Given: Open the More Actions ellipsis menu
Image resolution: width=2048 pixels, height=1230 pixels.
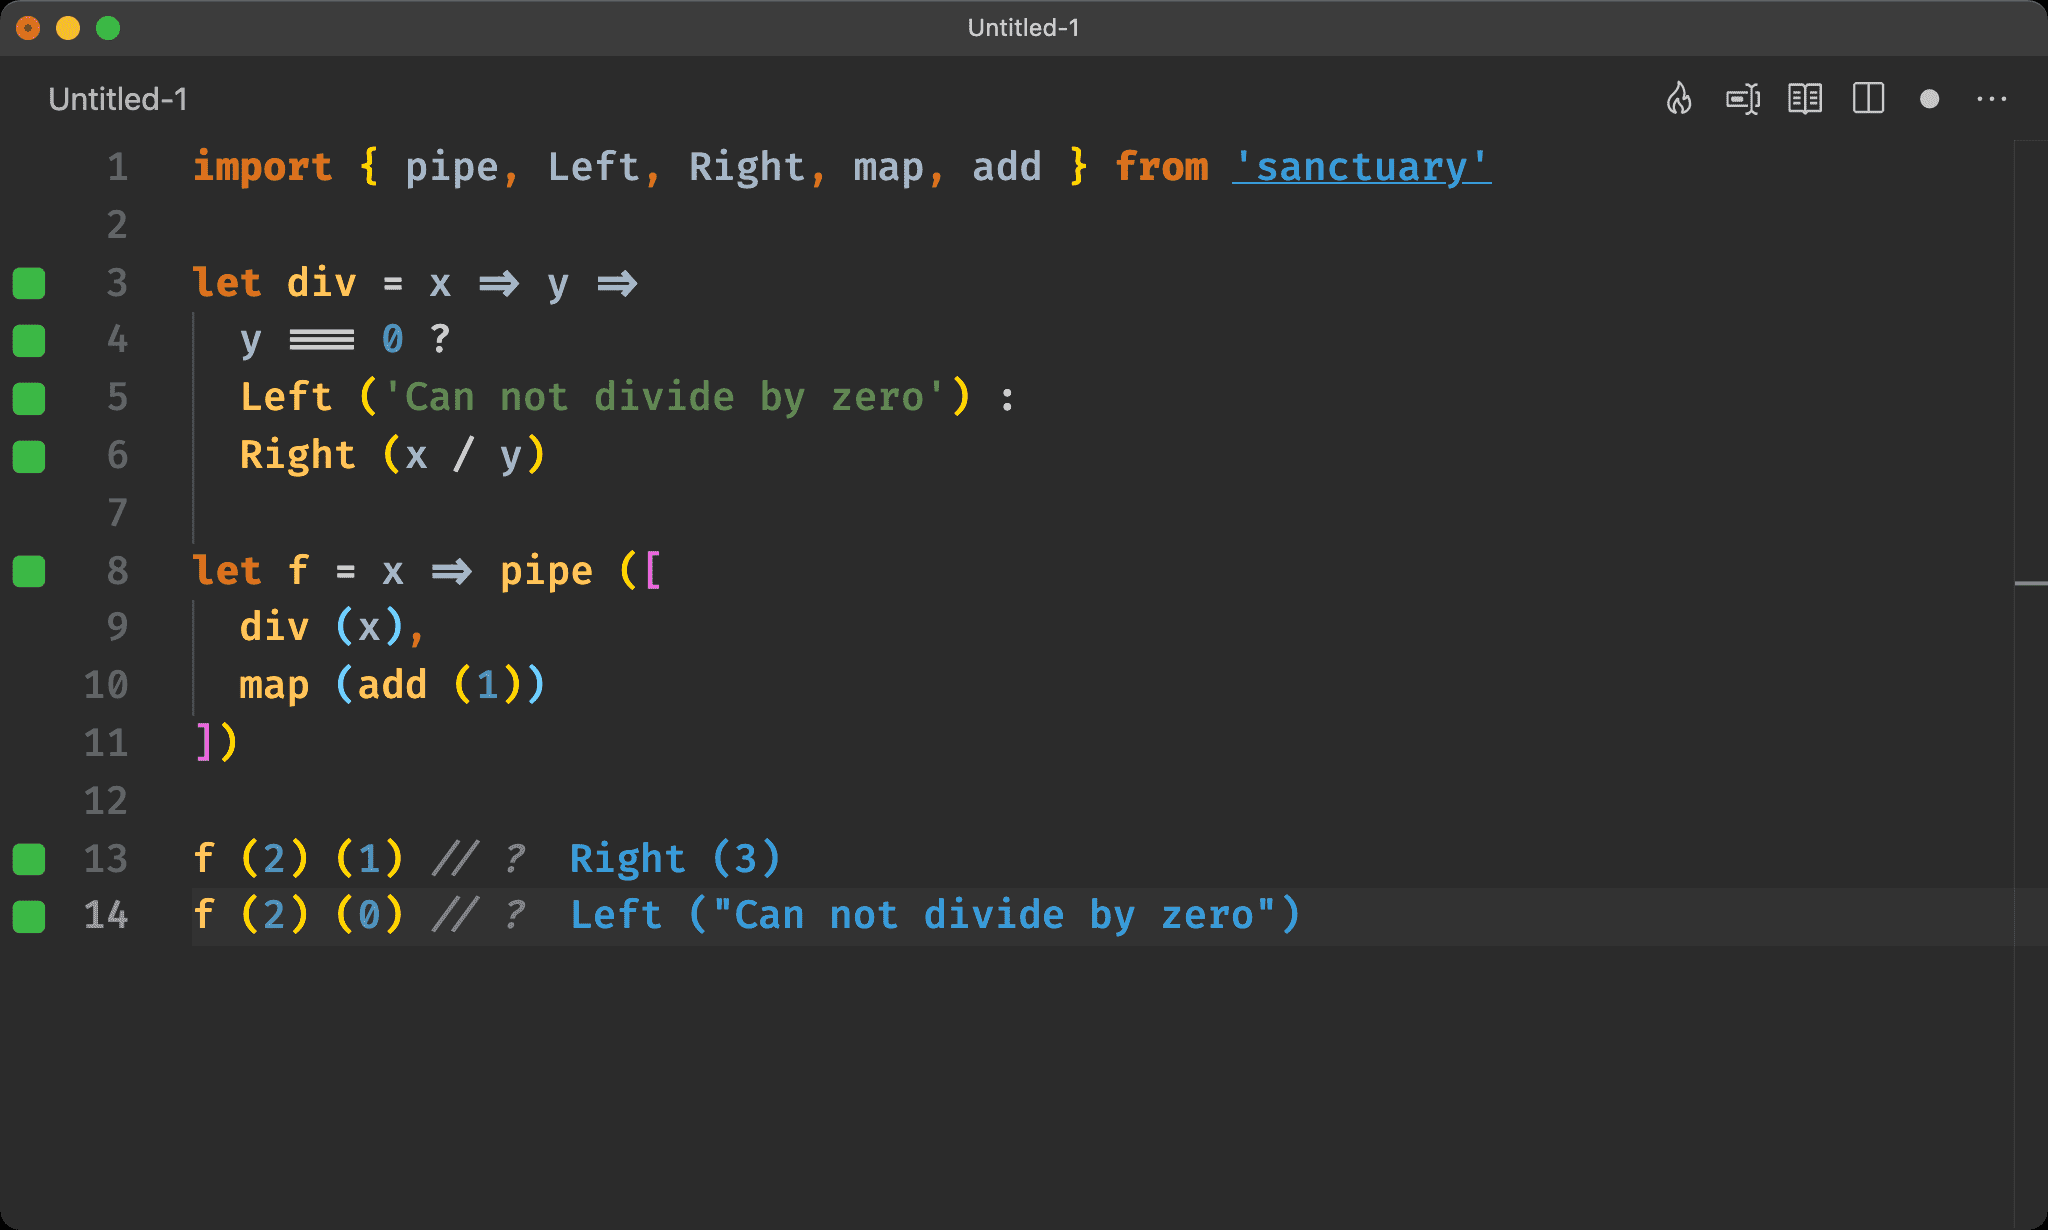Looking at the screenshot, I should [x=1992, y=99].
